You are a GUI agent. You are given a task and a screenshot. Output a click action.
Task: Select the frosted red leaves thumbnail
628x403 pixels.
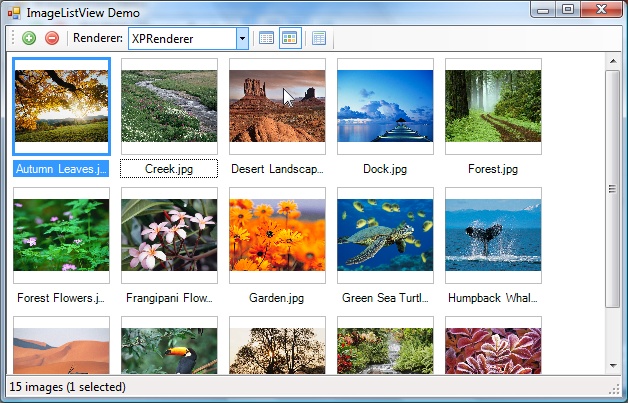pos(493,345)
